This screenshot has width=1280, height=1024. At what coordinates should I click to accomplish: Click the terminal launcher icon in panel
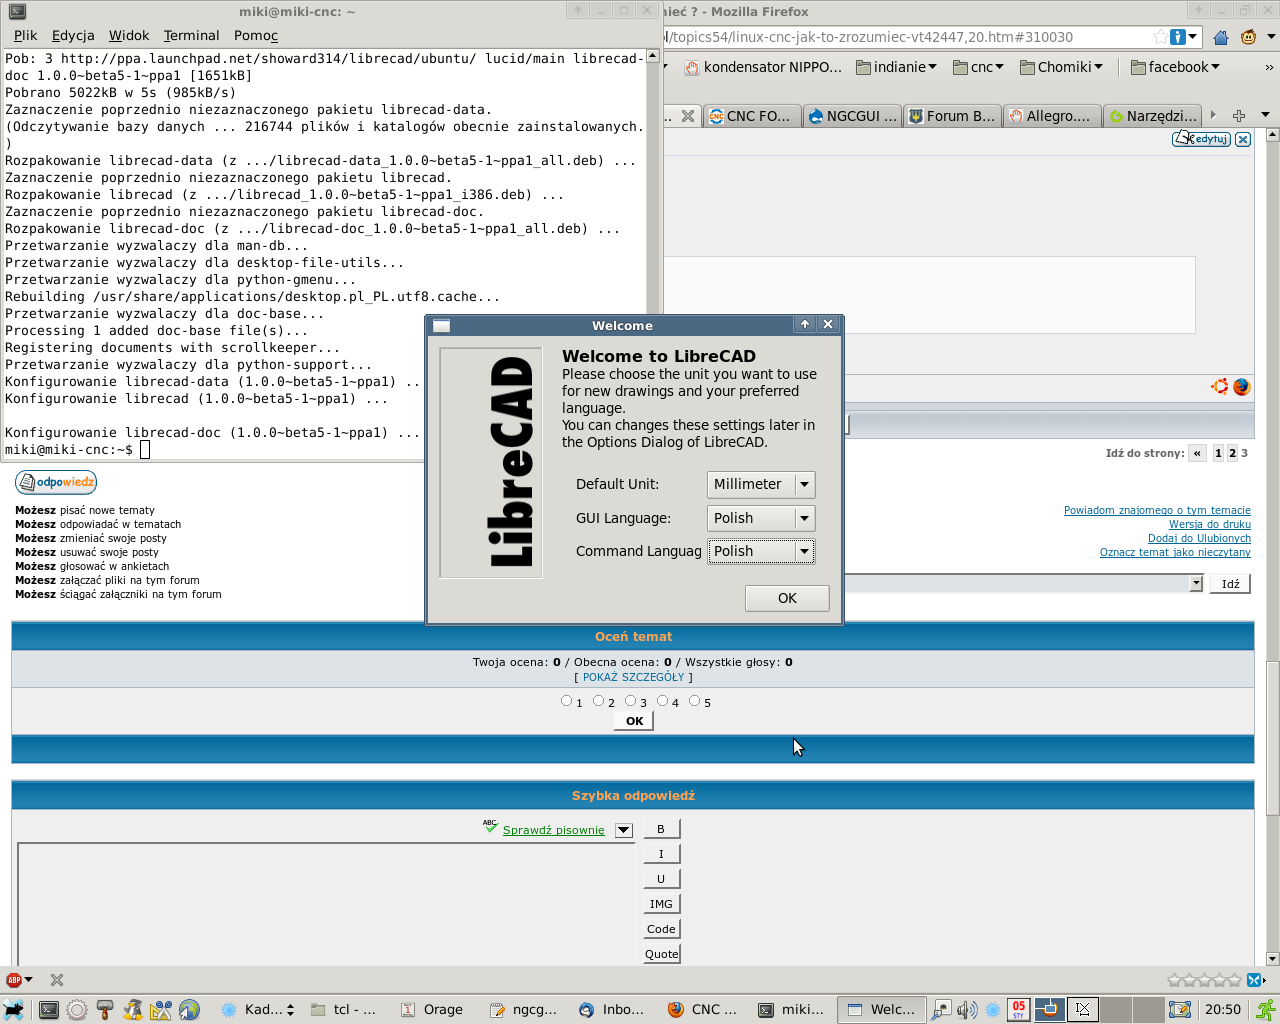tap(48, 1010)
